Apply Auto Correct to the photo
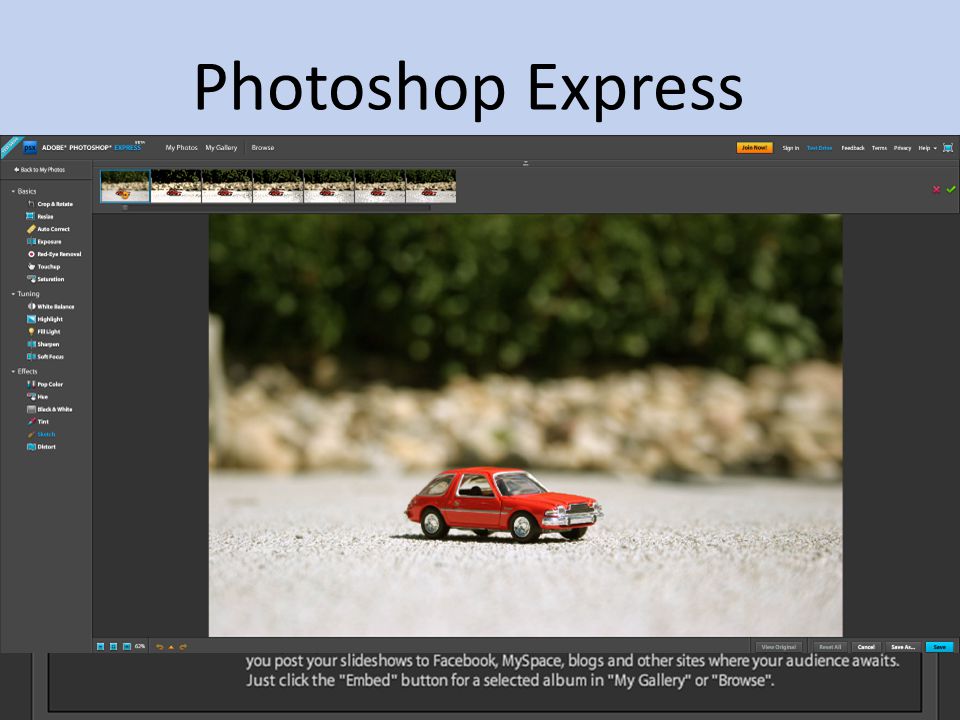The image size is (960, 720). [48, 229]
